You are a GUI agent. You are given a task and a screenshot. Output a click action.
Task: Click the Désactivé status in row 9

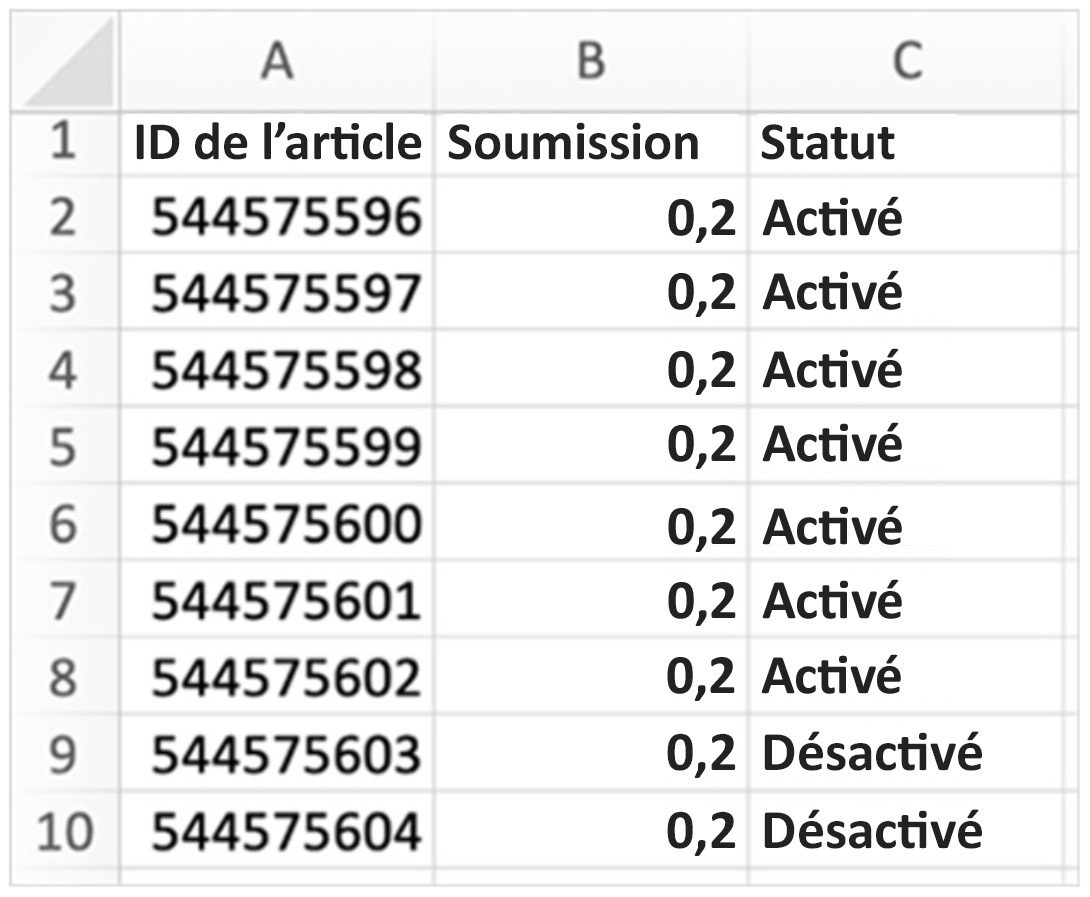pos(872,753)
